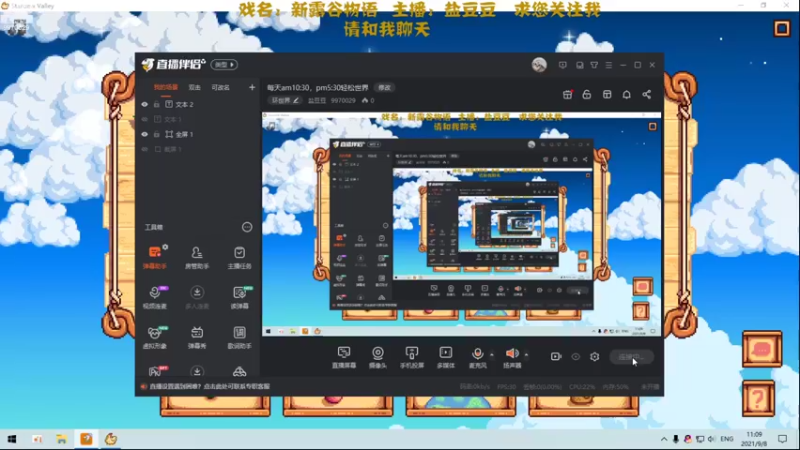Image resolution: width=800 pixels, height=450 pixels.
Task: Expand the microphone options arrow
Action: (492, 355)
